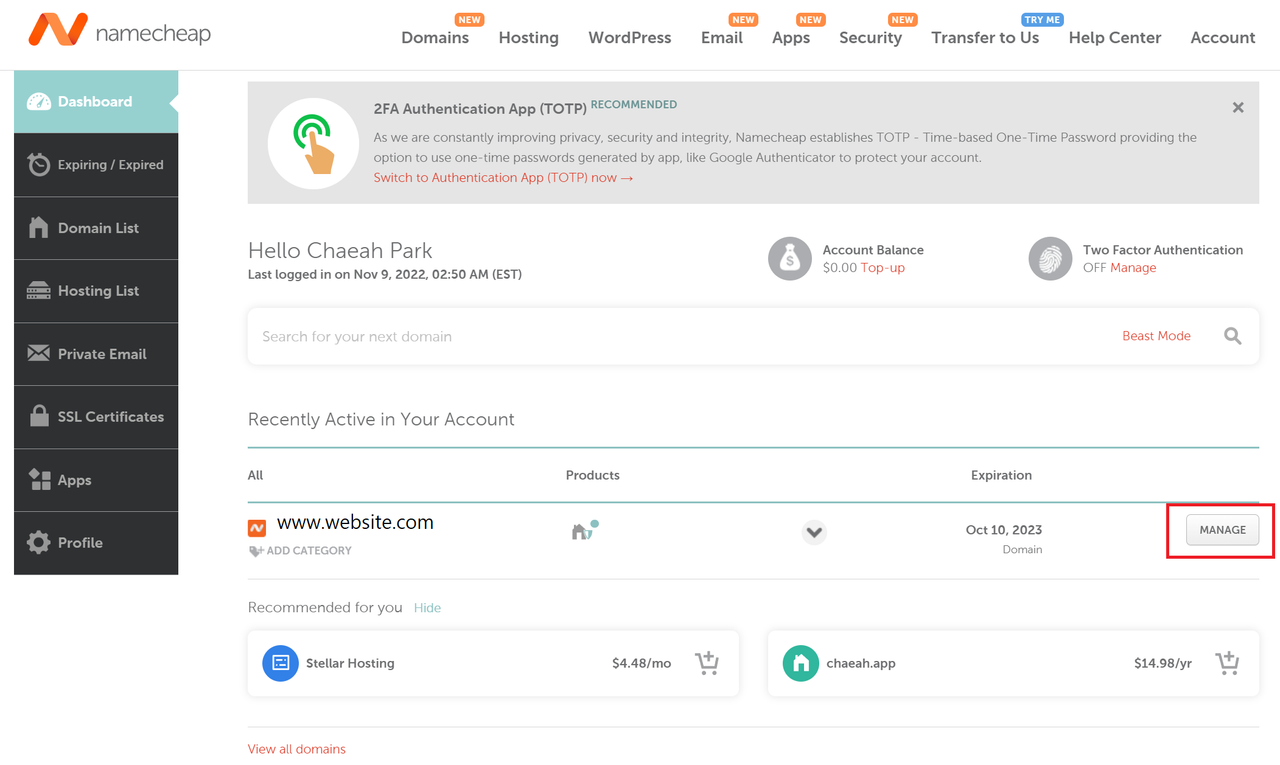
Task: Click the $4.48/mo price
Action: [641, 663]
